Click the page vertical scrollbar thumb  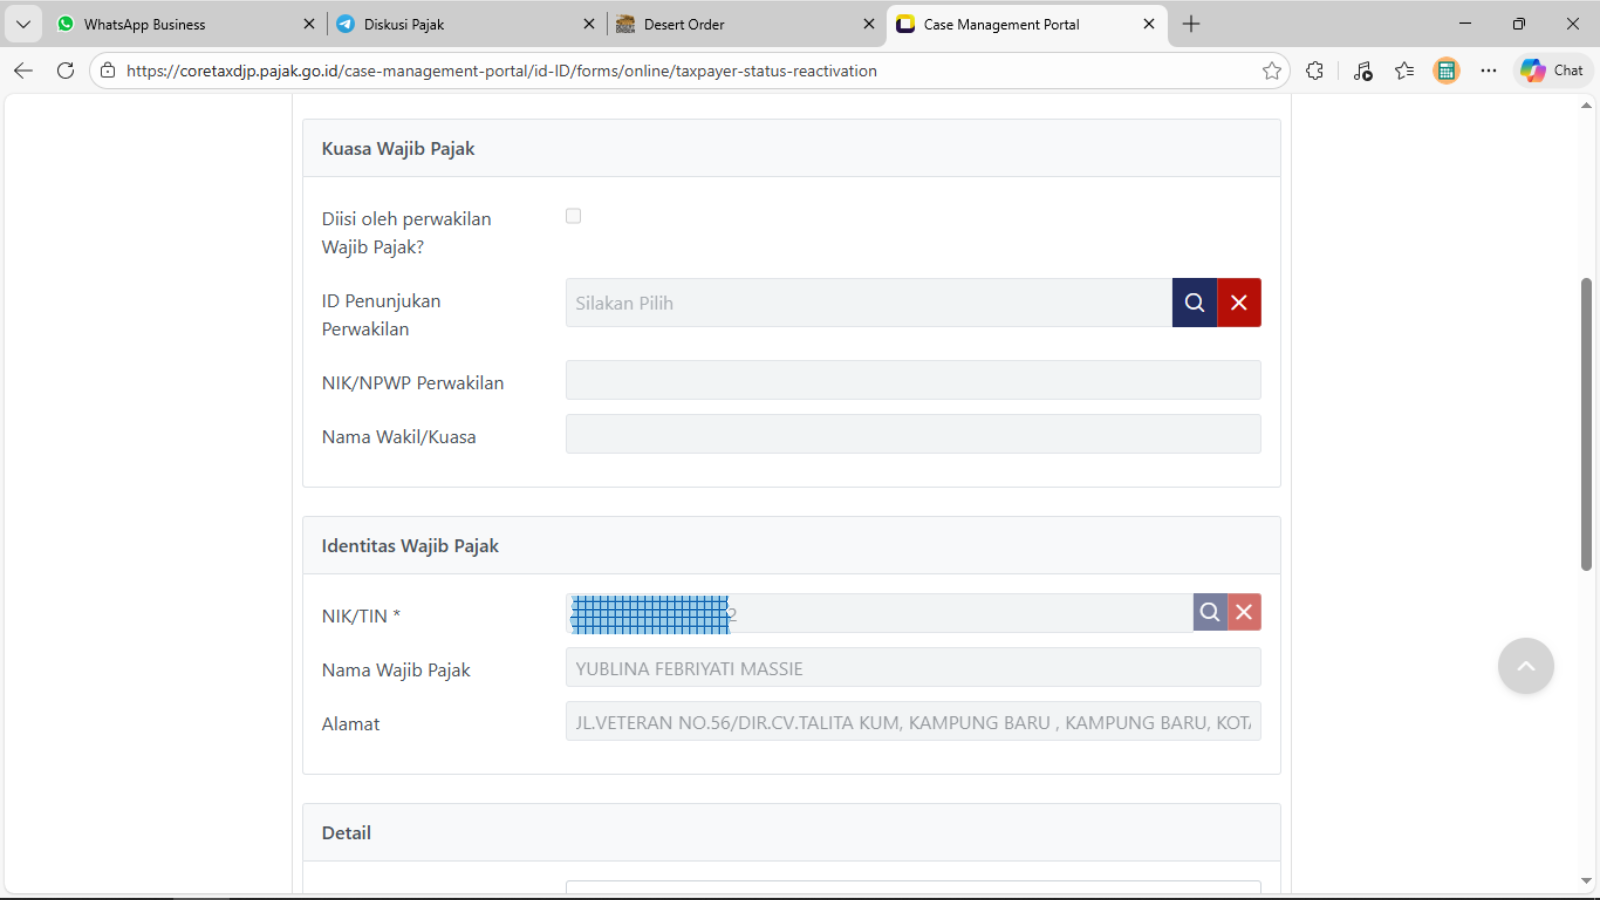tap(1586, 425)
